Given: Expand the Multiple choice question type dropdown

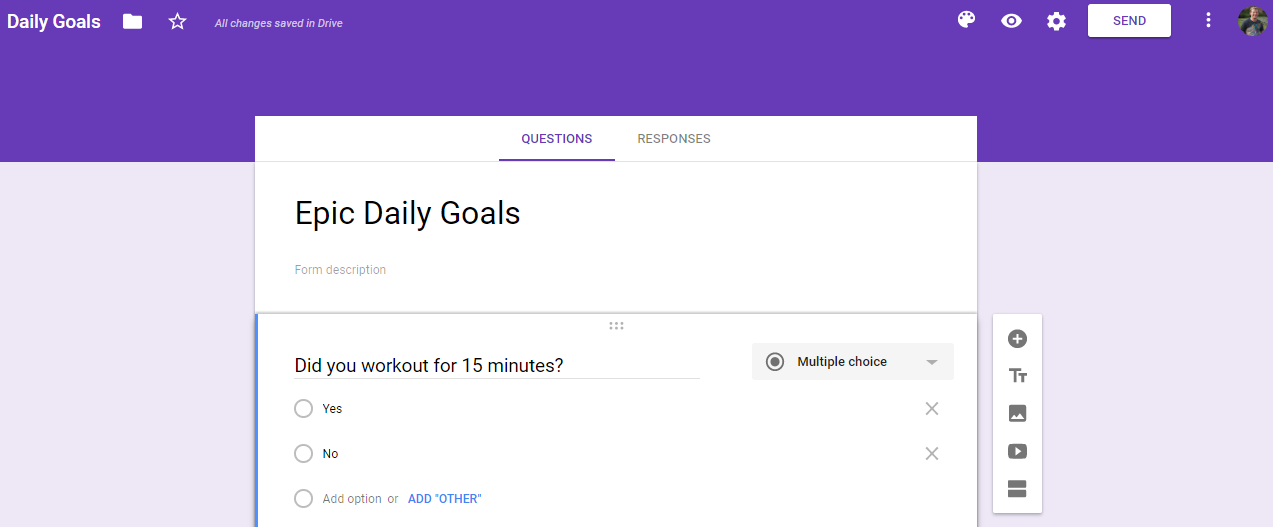Looking at the screenshot, I should 853,362.
